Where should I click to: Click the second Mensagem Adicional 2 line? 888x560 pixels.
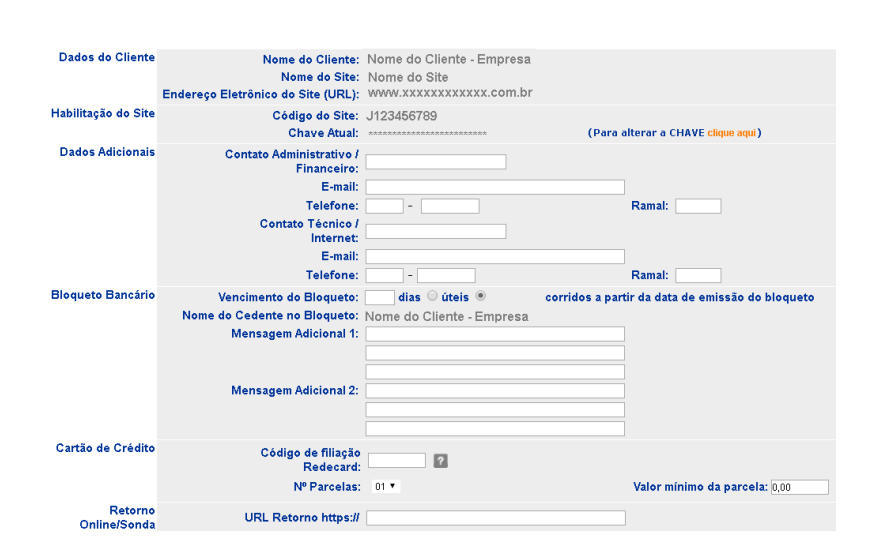click(x=495, y=410)
